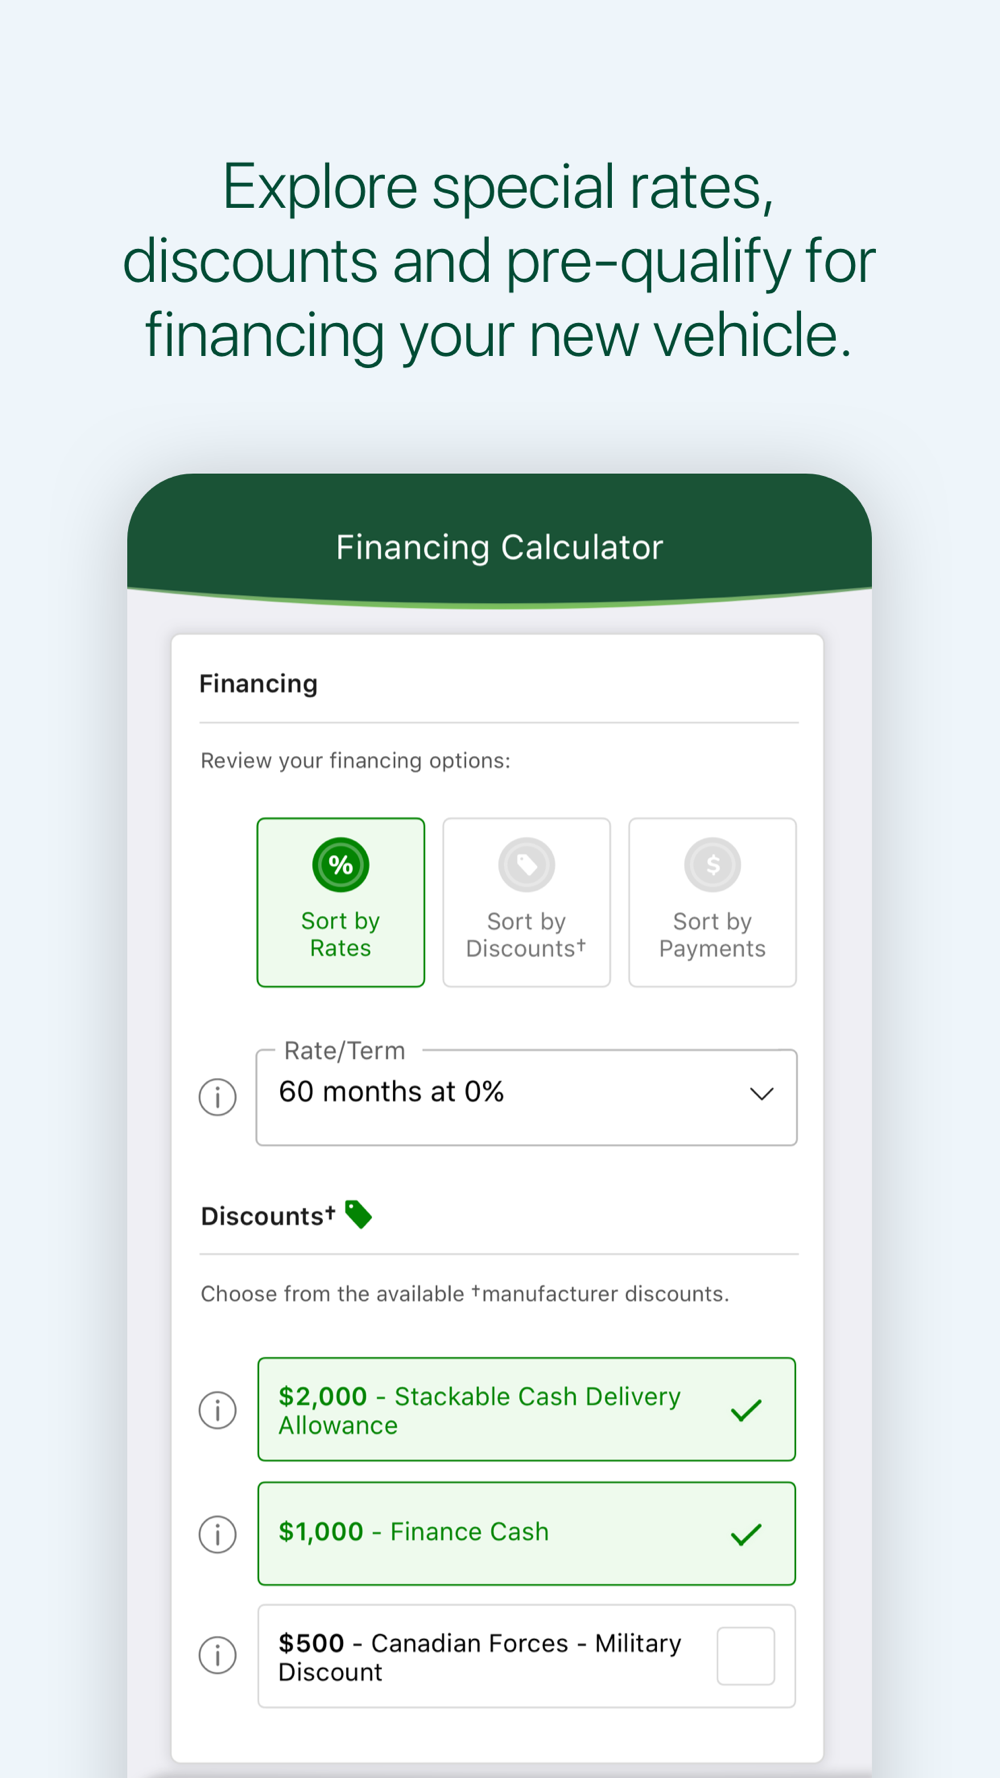Click the percent icon in Sort by Rates

tap(341, 865)
